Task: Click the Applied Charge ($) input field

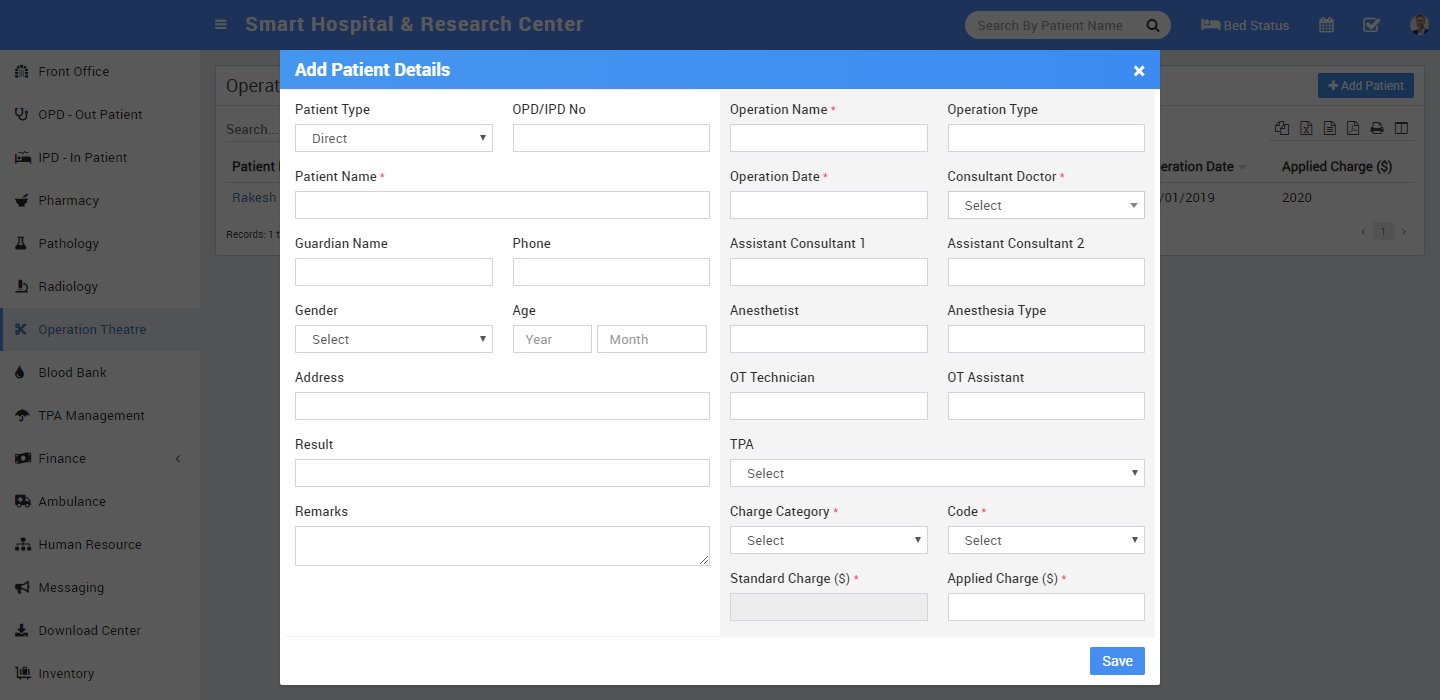Action: [1046, 607]
